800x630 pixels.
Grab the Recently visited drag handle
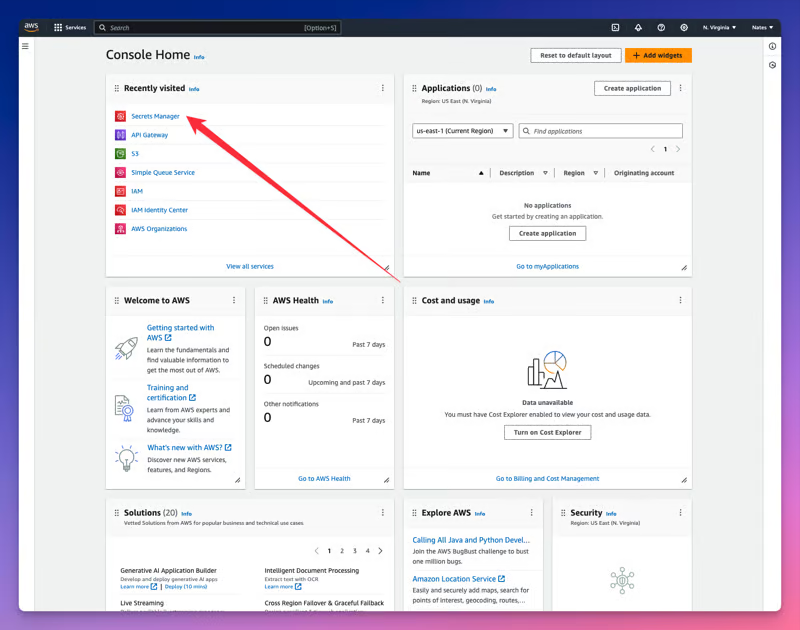coord(117,88)
